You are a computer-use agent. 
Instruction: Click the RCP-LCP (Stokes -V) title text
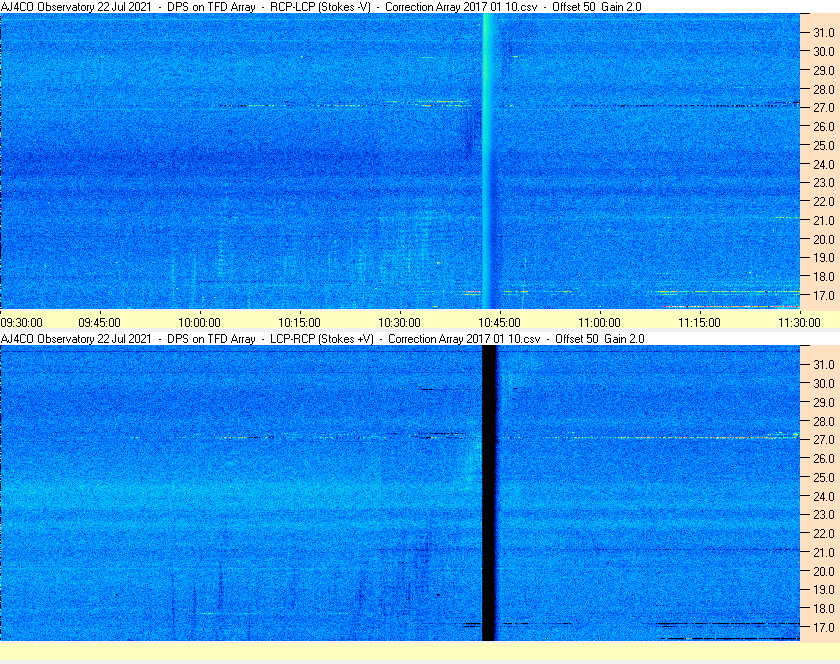[x=320, y=7]
